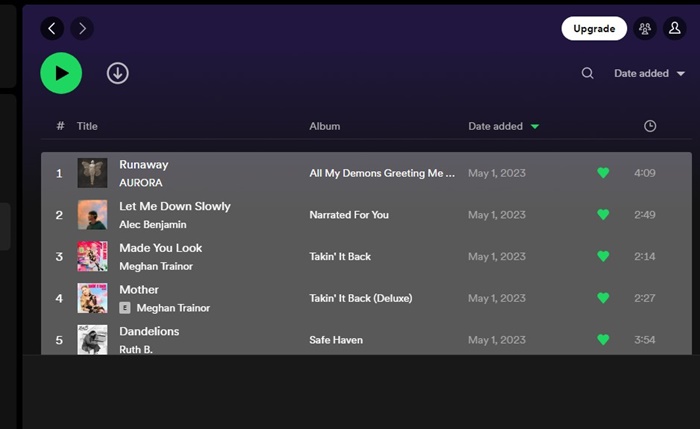Open the Meghan Trainor link under Mother
700x429 pixels.
[x=173, y=308]
